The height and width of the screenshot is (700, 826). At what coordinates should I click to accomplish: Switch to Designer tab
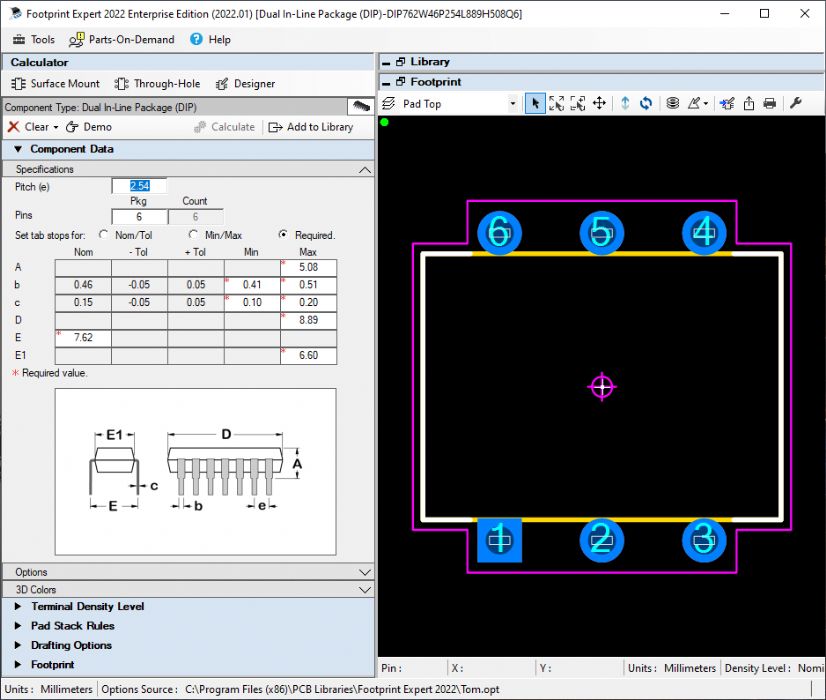[245, 84]
